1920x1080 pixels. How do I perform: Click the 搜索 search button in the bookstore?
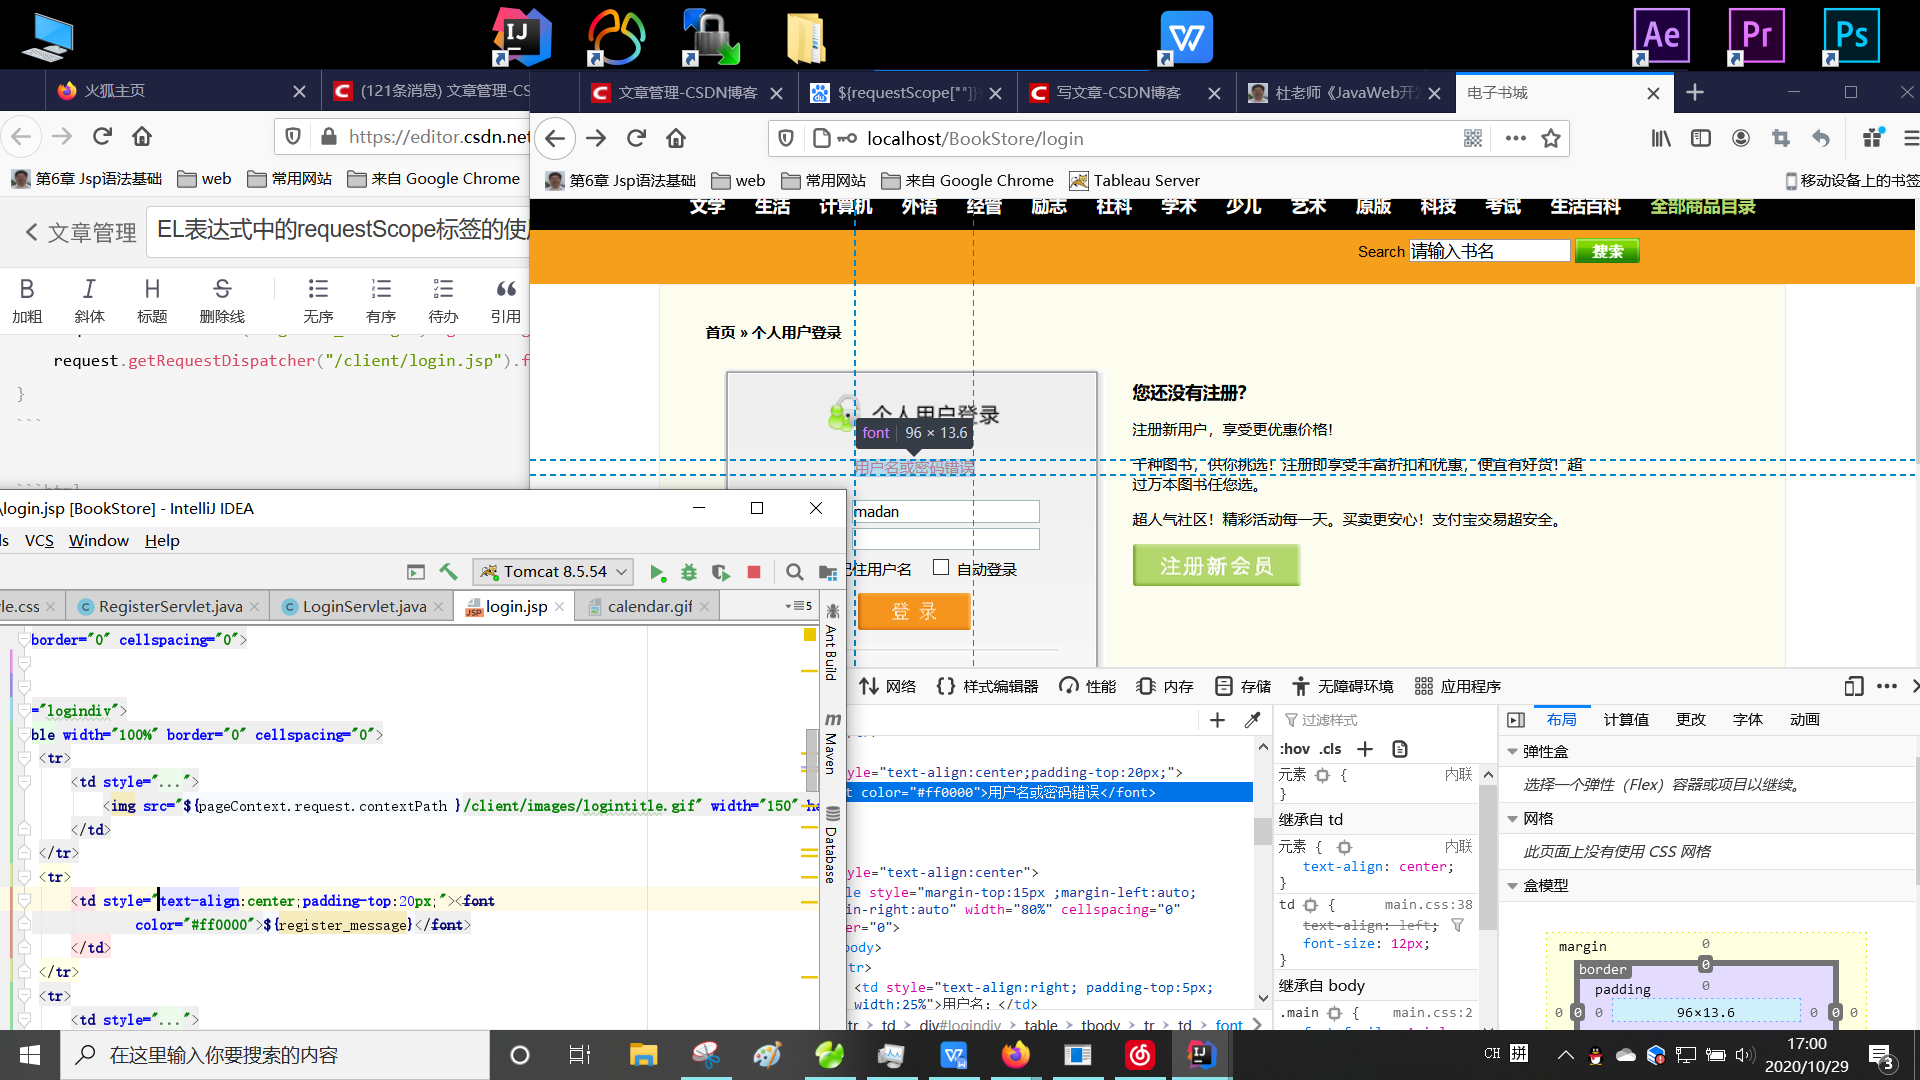pos(1606,251)
